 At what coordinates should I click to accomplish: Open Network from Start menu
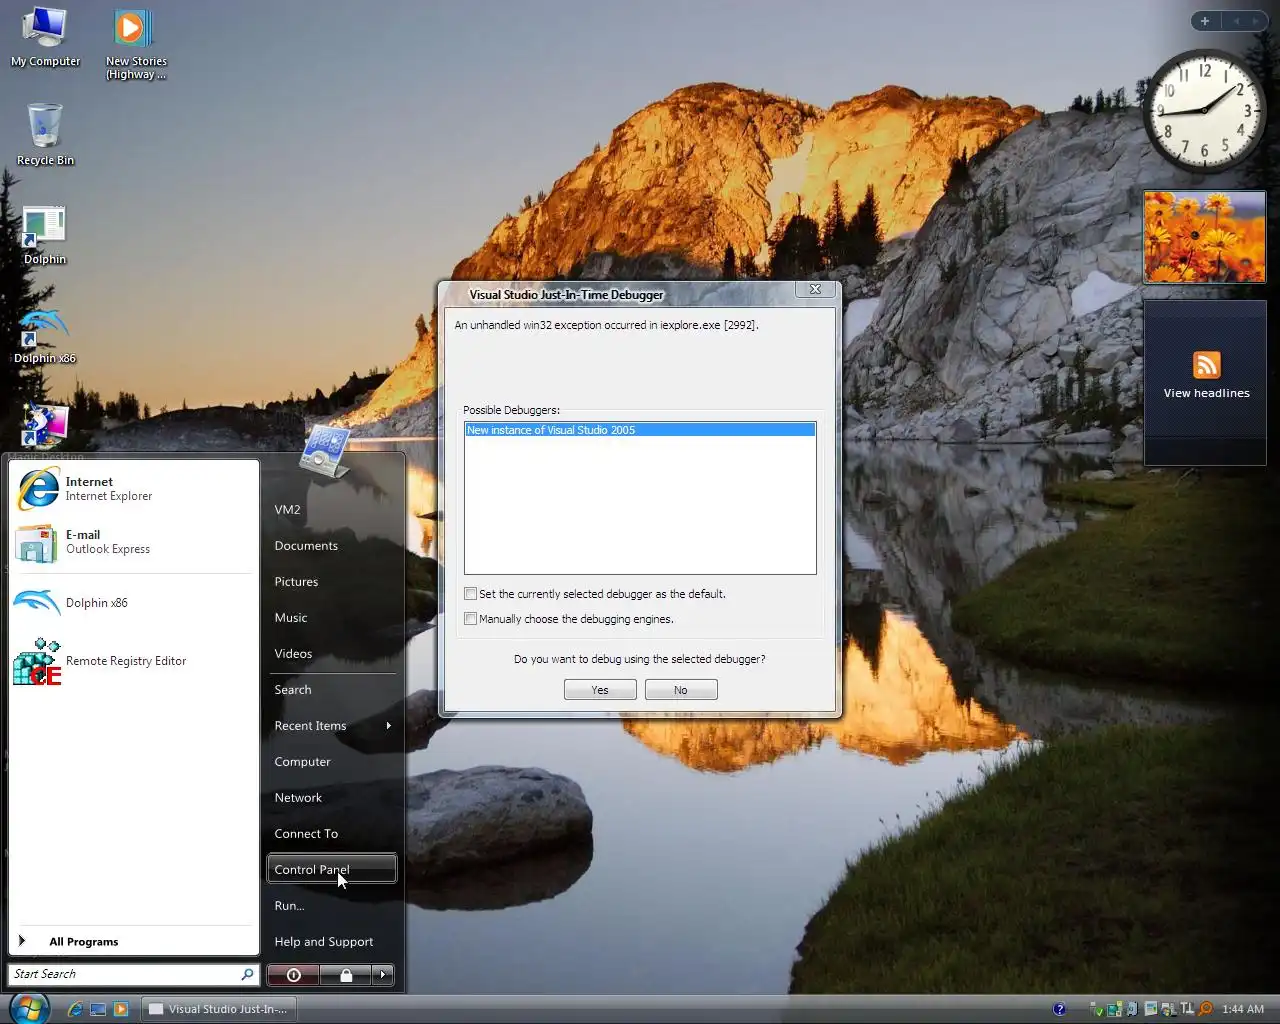click(x=332, y=798)
